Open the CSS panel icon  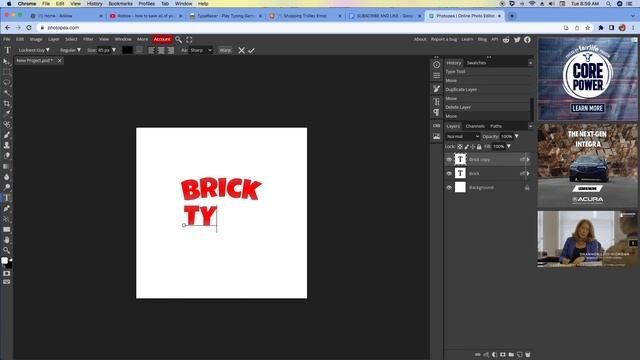[436, 125]
